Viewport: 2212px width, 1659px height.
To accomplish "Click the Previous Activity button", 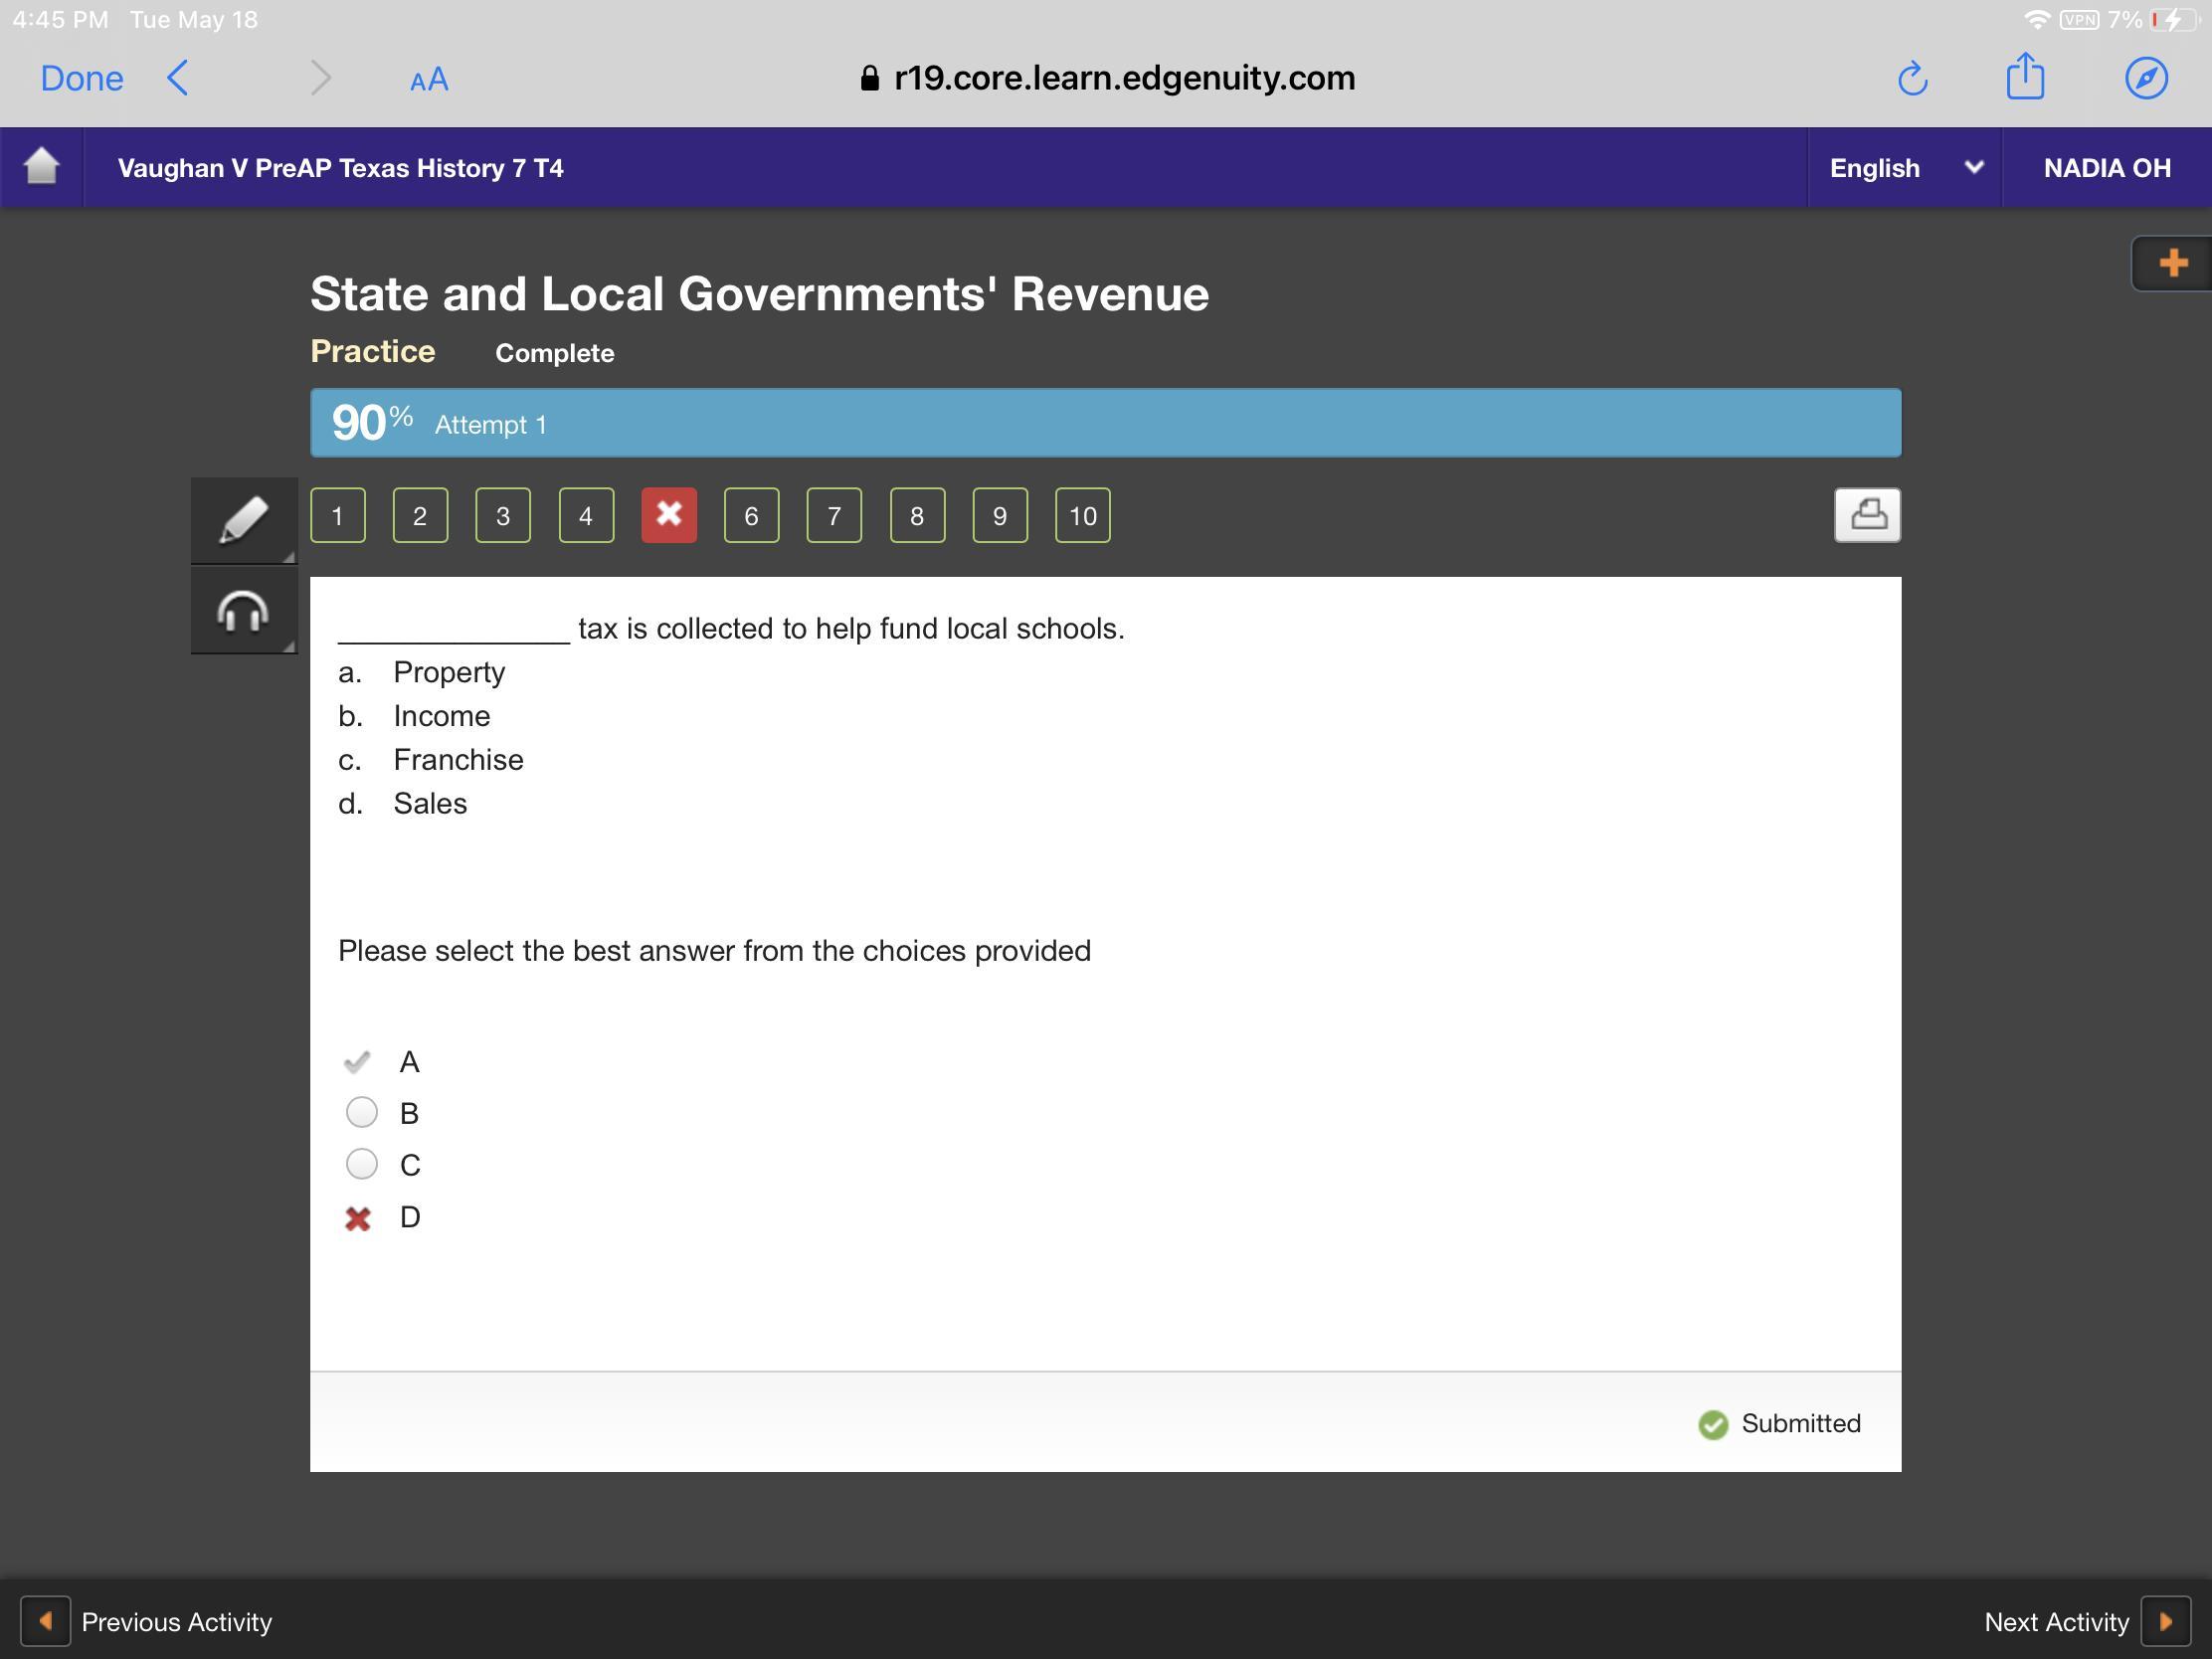I will [46, 1621].
